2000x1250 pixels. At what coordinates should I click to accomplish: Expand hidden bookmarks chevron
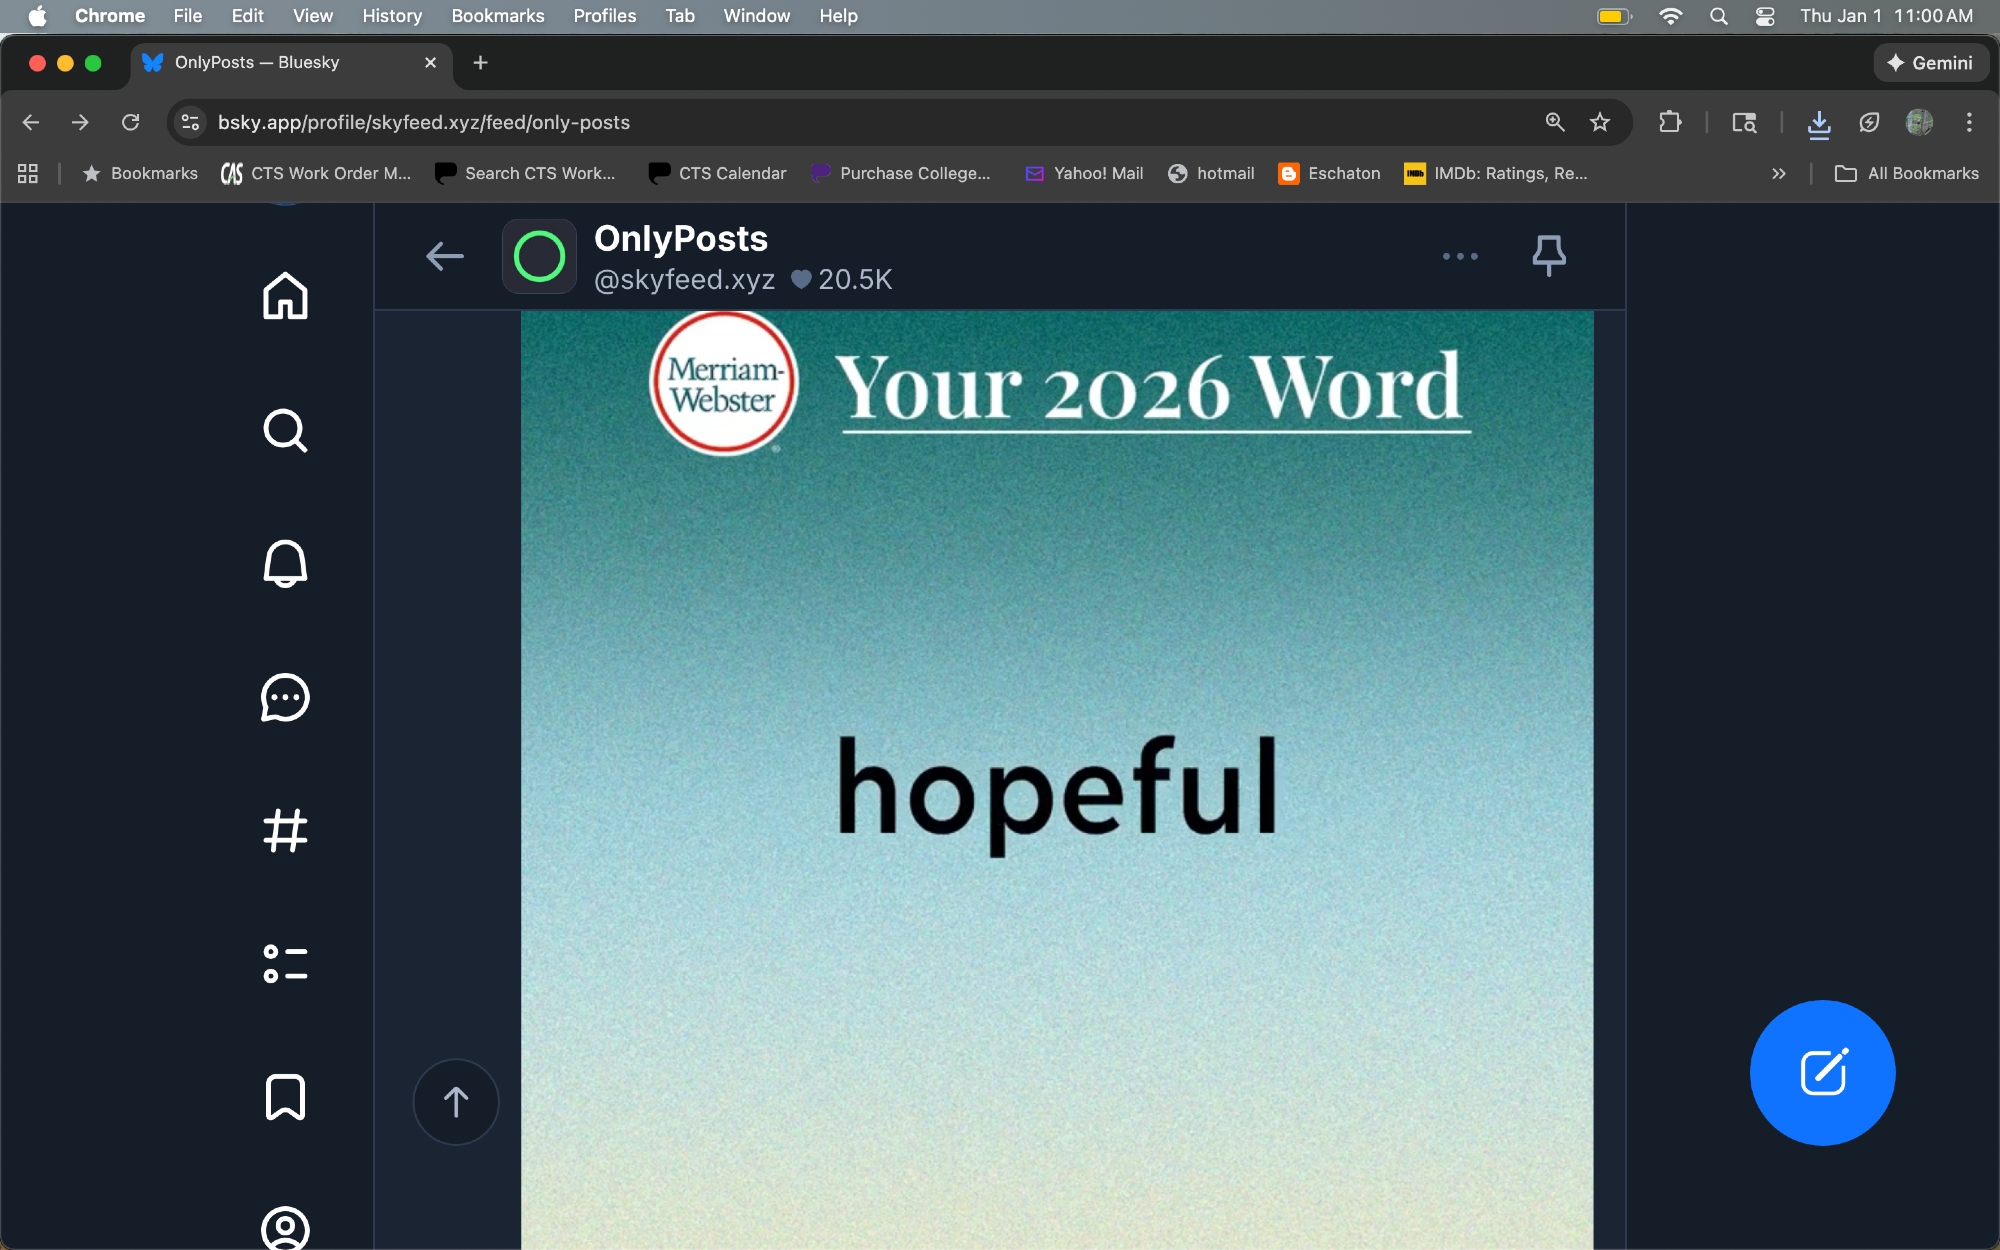click(x=1778, y=173)
